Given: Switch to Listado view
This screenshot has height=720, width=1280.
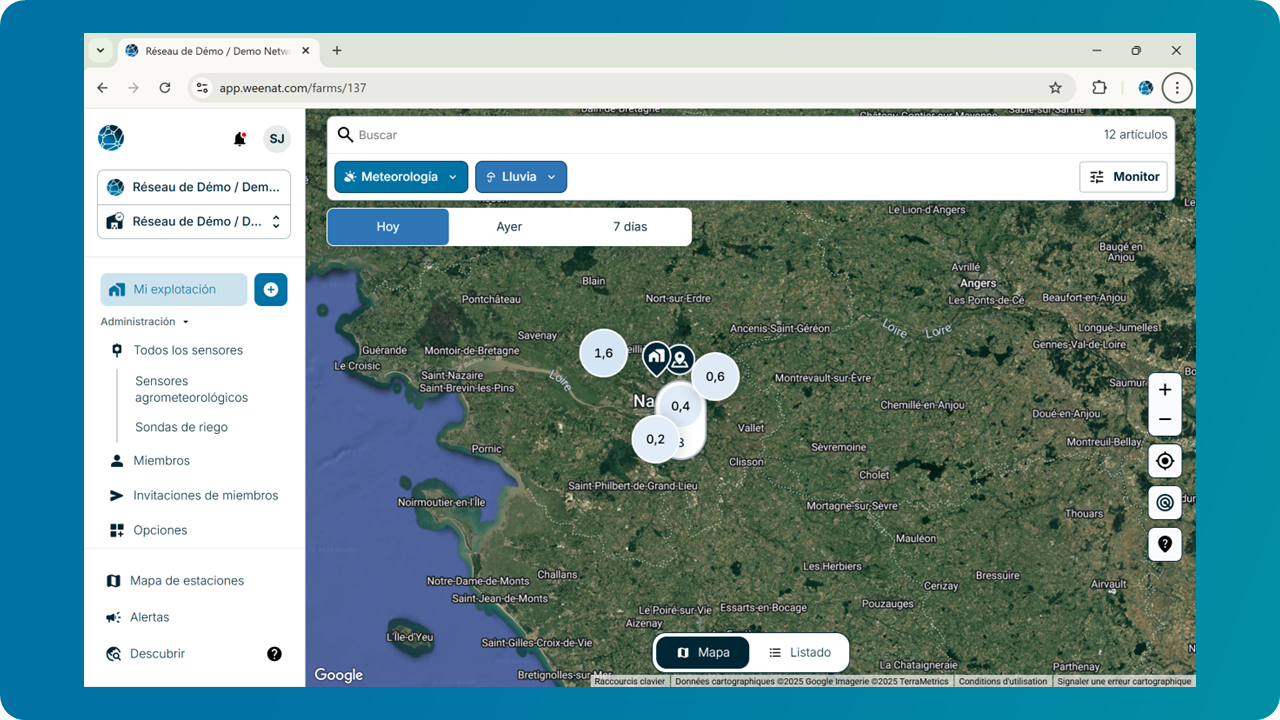Looking at the screenshot, I should click(x=799, y=653).
